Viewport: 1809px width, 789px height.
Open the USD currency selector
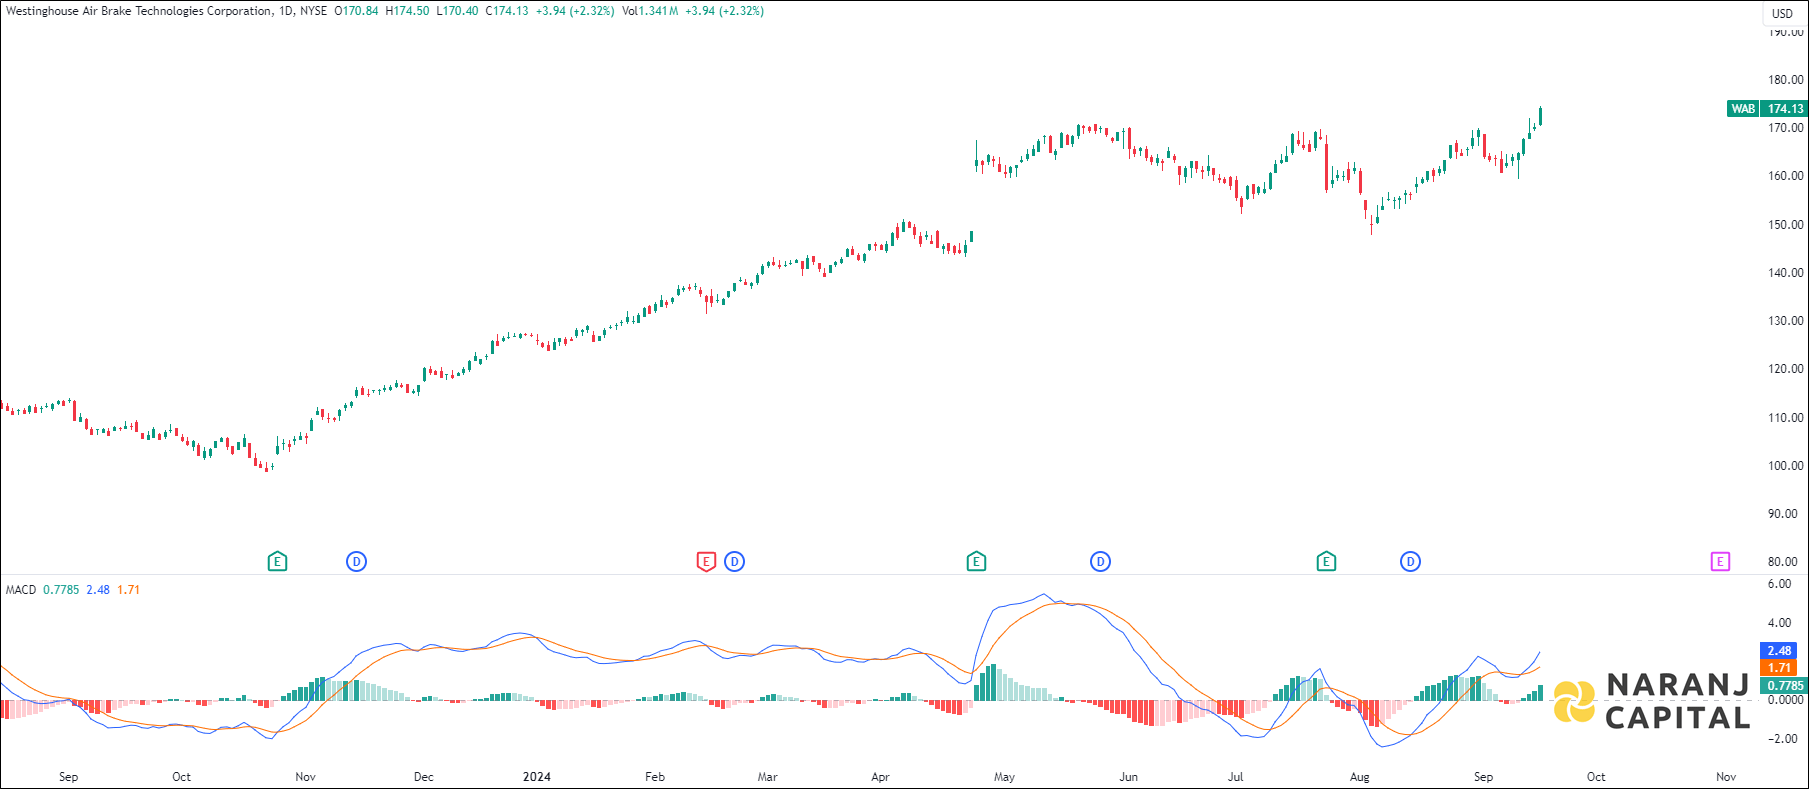[x=1782, y=13]
